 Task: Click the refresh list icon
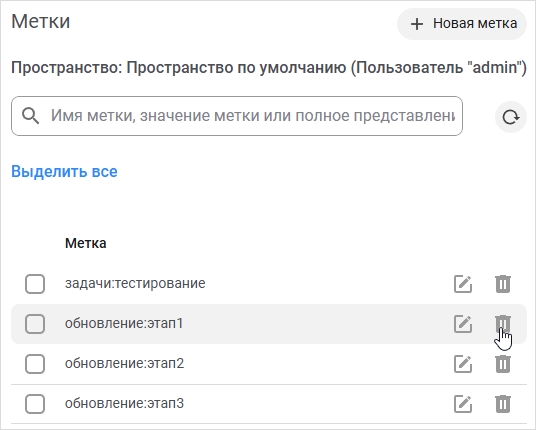(511, 117)
